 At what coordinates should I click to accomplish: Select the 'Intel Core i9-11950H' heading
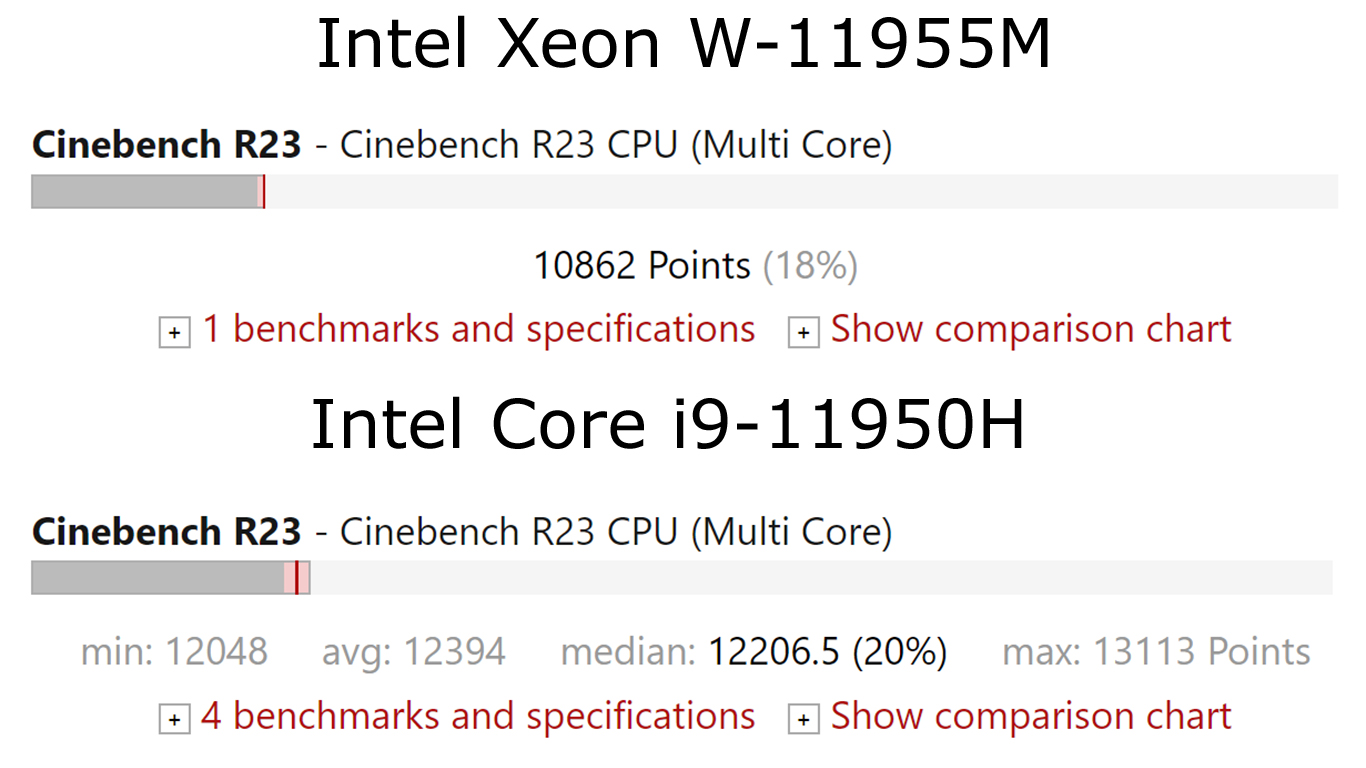[669, 424]
